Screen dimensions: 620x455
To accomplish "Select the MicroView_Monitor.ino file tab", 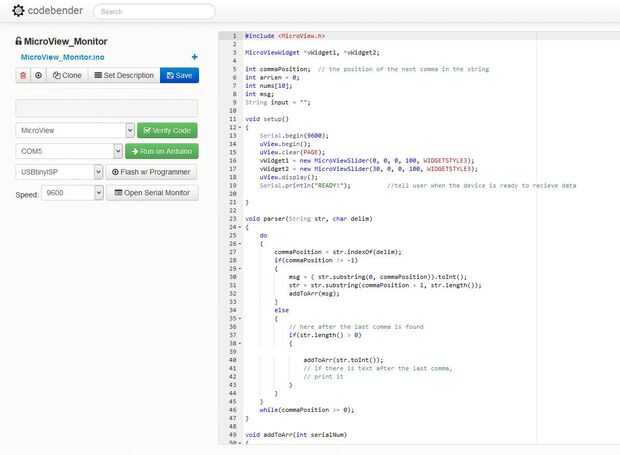I will 62,57.
